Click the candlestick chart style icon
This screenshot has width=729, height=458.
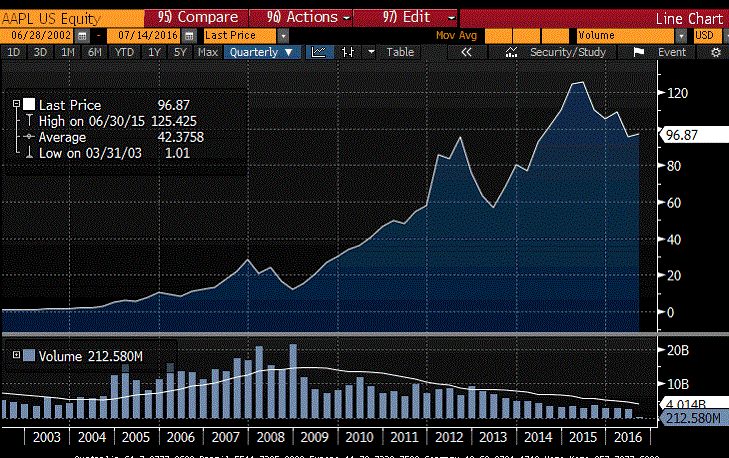[348, 51]
